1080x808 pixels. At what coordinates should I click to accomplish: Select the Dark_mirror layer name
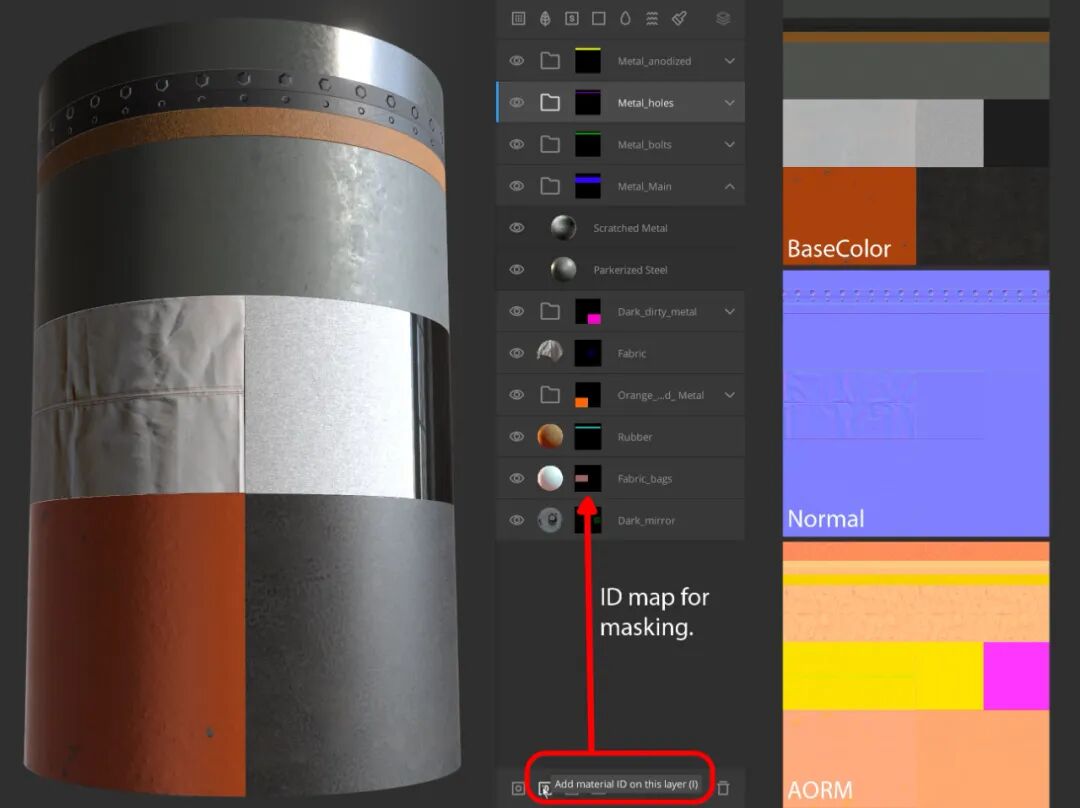(646, 520)
